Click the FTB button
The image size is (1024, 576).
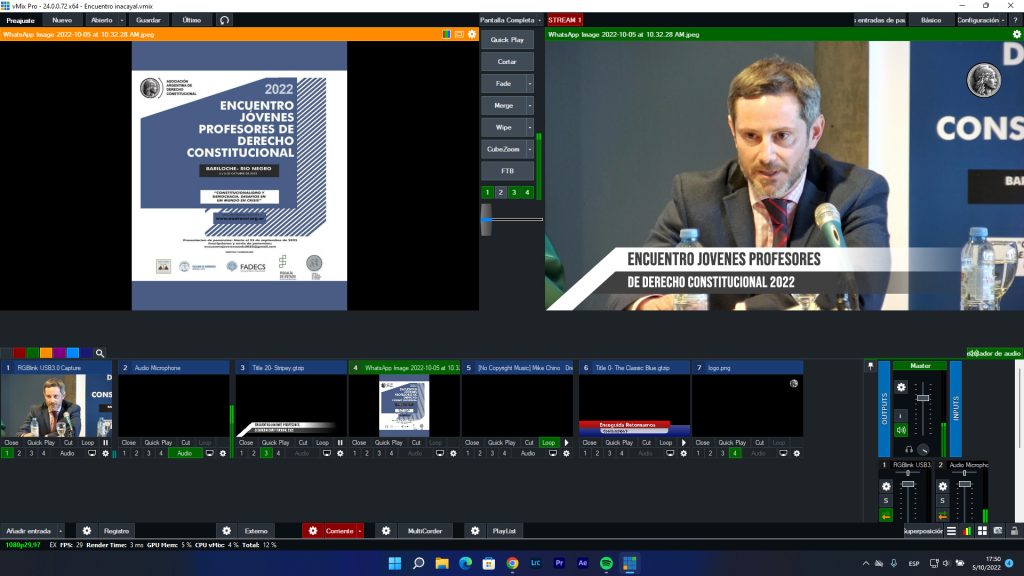coord(507,171)
